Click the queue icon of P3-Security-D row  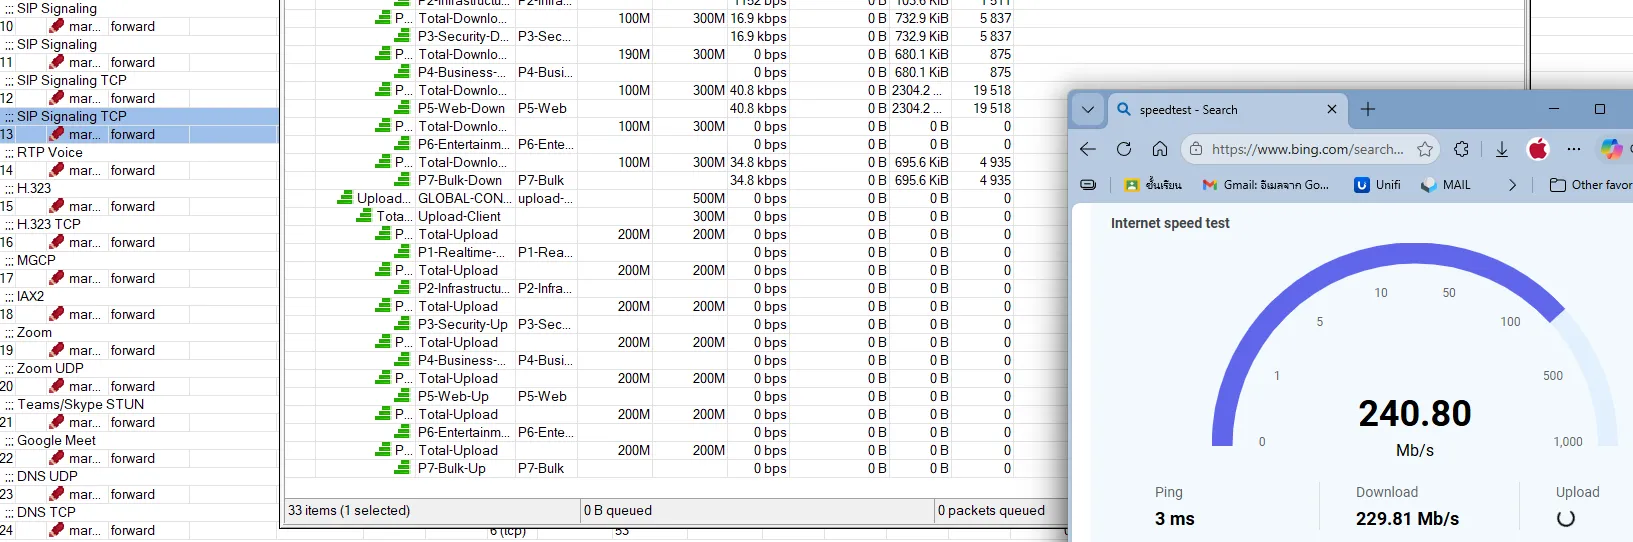point(402,36)
